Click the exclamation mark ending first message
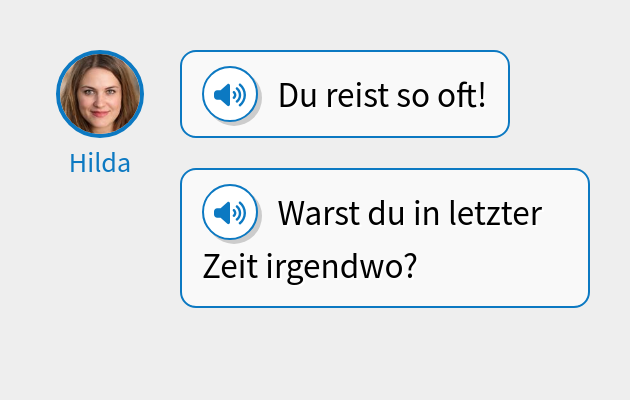This screenshot has width=630, height=400. click(482, 96)
